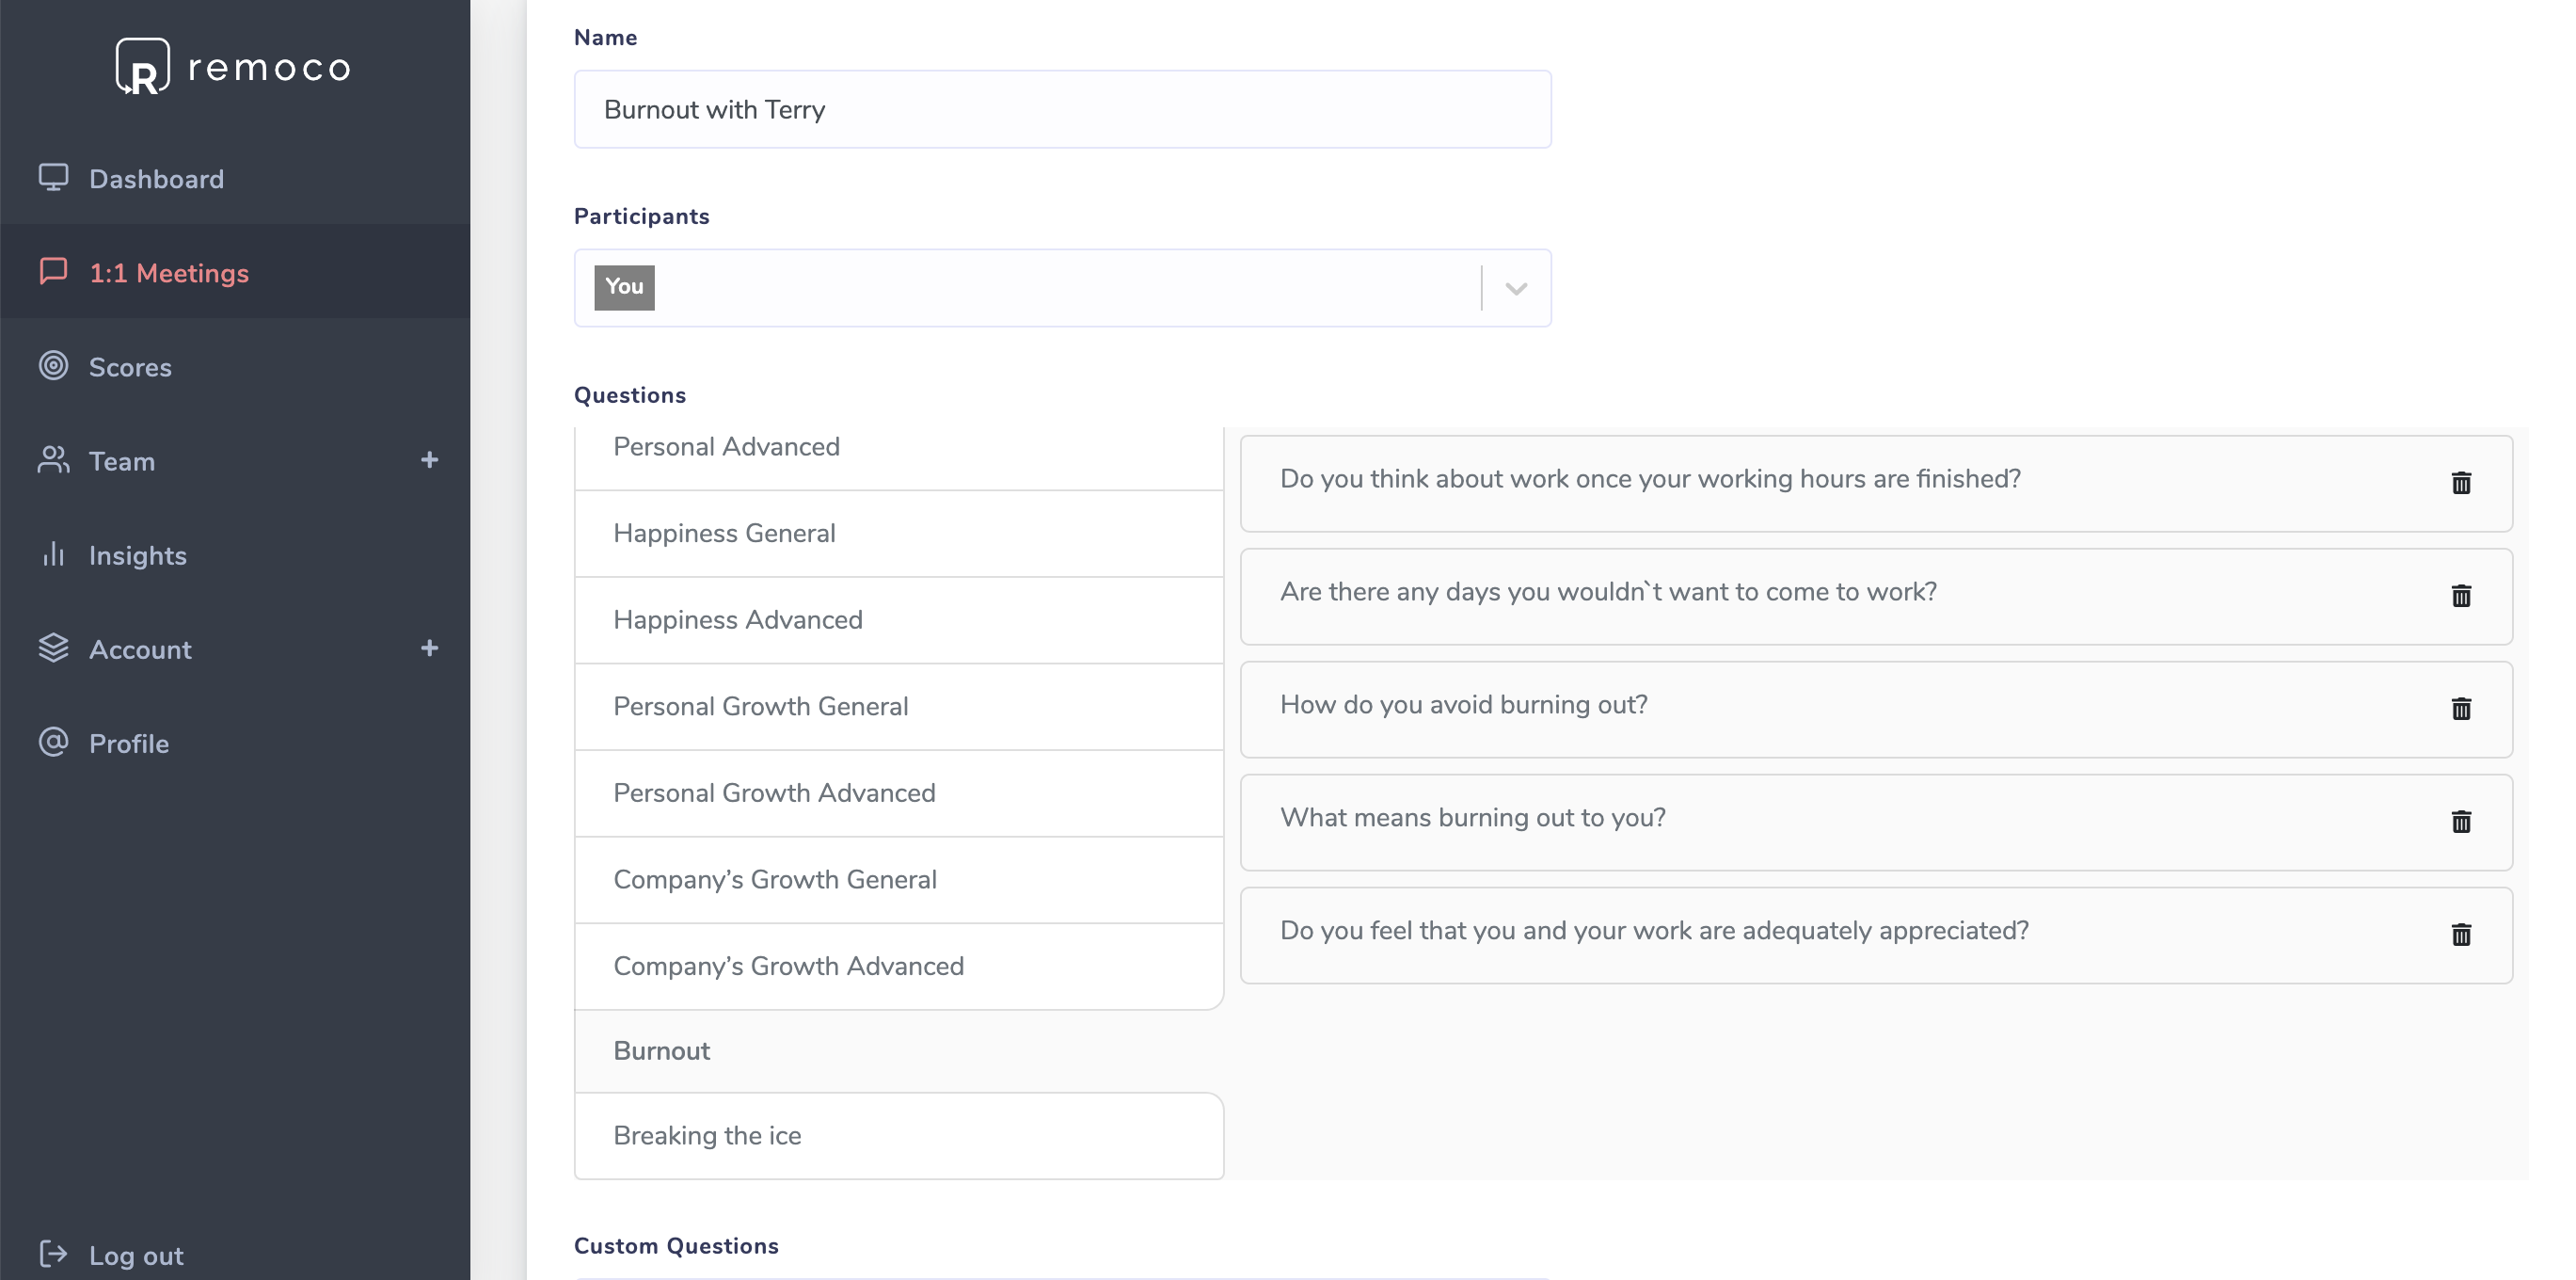Open Dashboard from the sidebar
The width and height of the screenshot is (2576, 1280).
tap(156, 179)
